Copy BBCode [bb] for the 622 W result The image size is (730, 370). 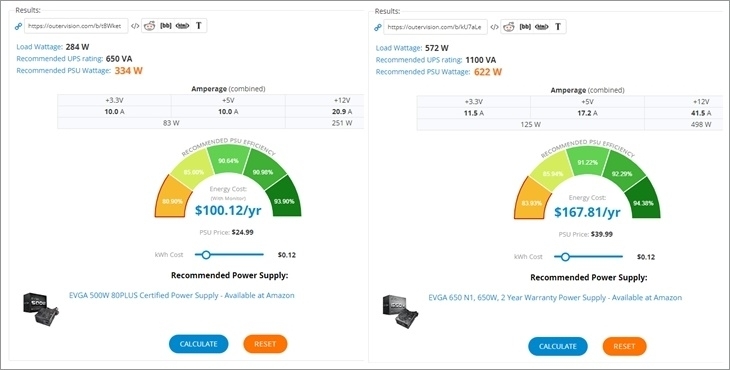(x=525, y=27)
